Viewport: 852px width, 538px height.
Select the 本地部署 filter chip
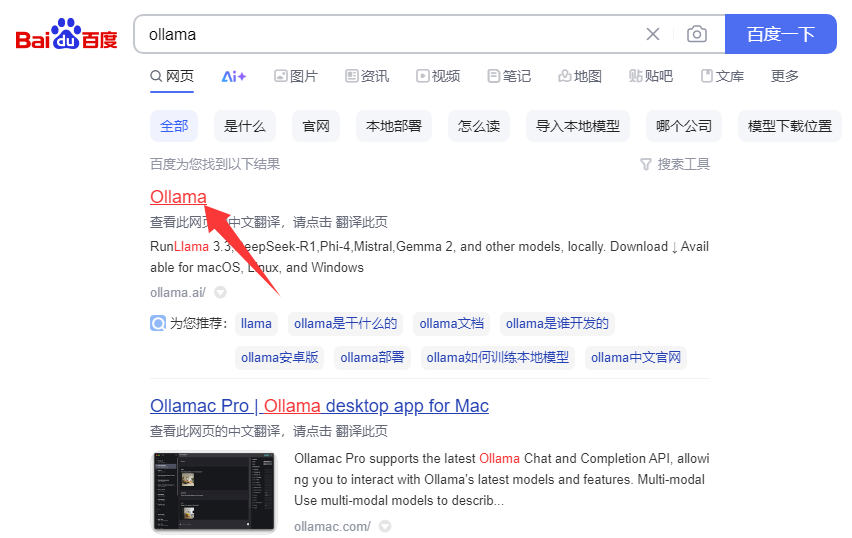coord(394,126)
